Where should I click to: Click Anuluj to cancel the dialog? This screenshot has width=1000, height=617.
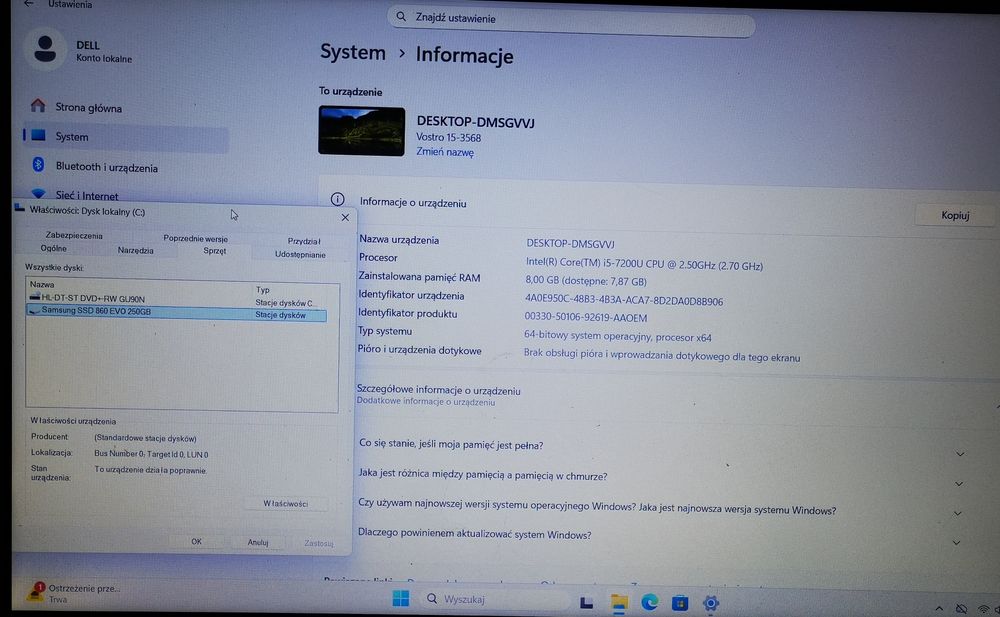tap(258, 542)
